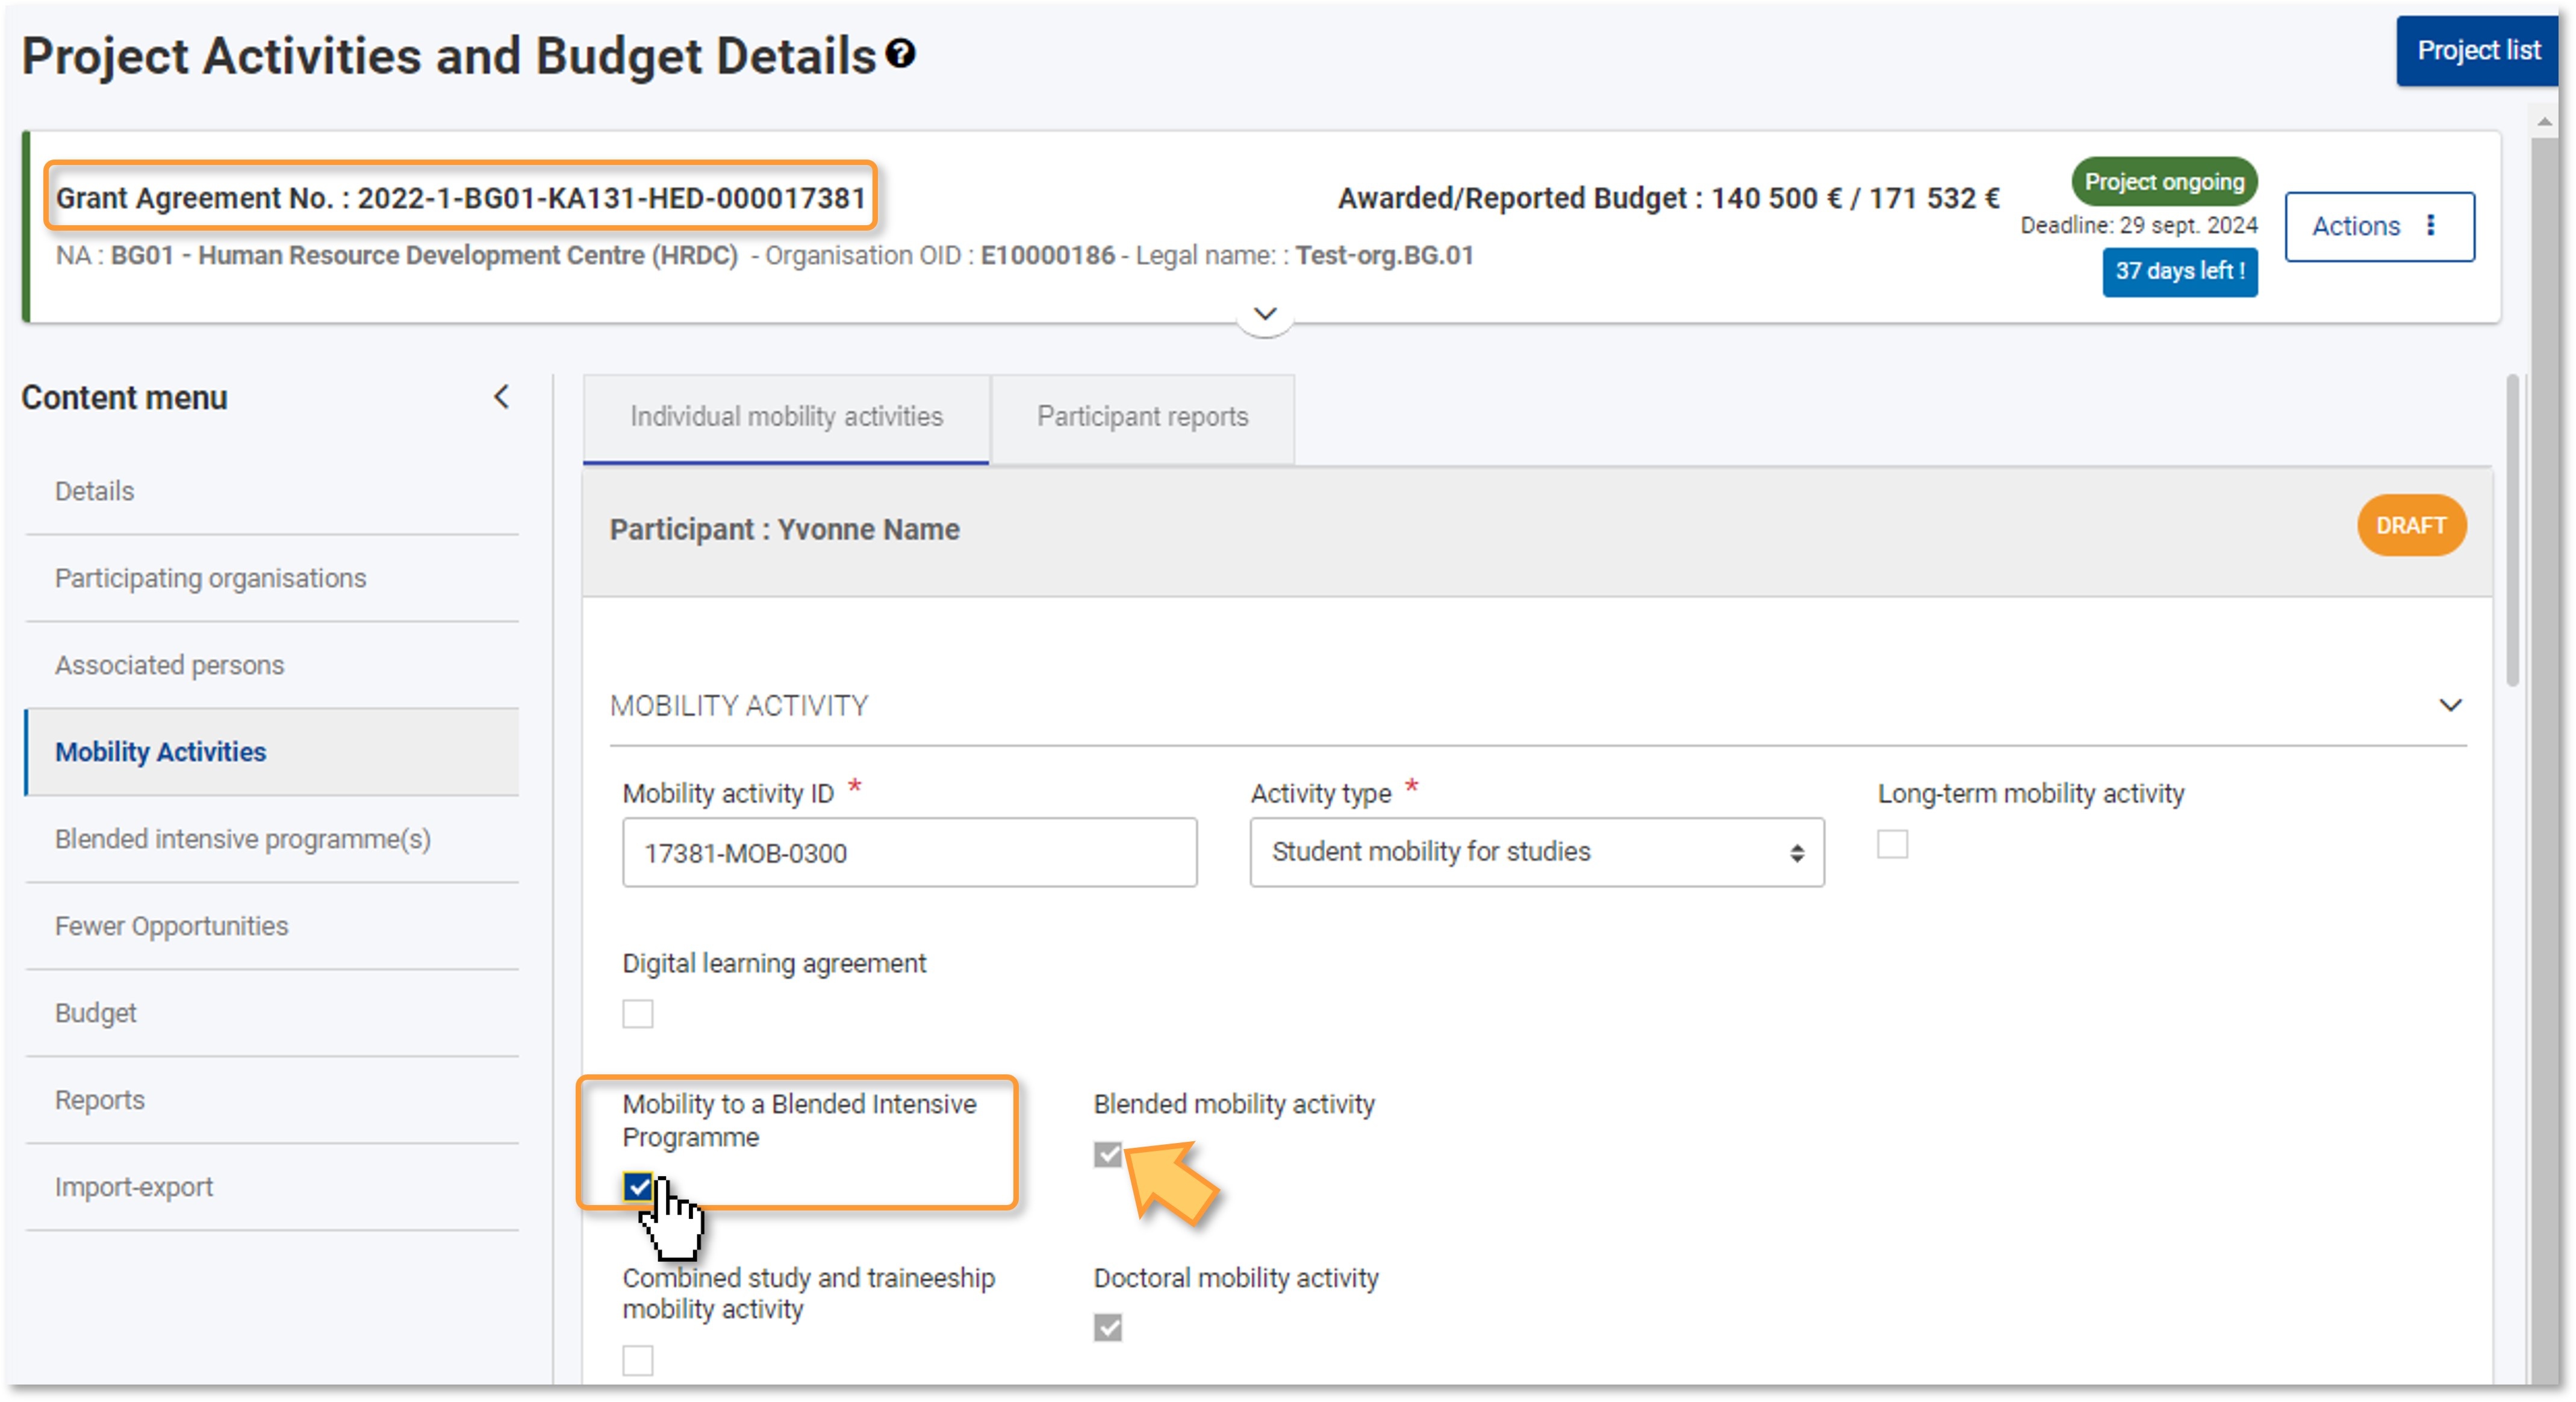
Task: Click the 37 days left badge
Action: 2179,271
